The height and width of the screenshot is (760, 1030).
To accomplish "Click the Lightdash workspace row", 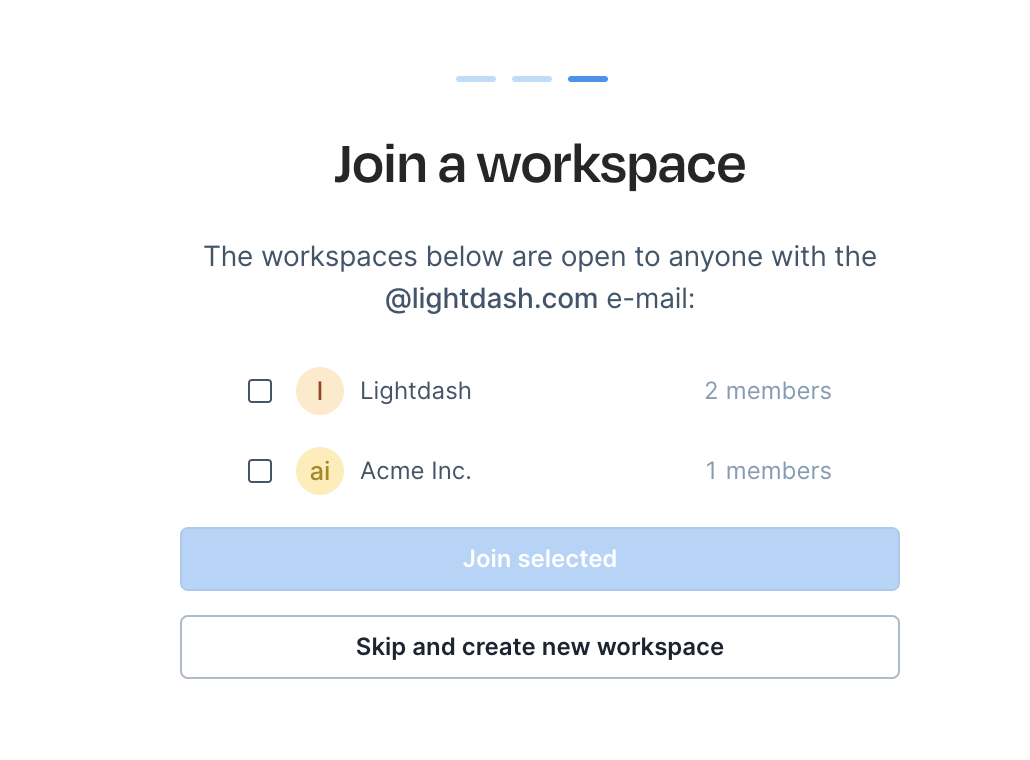I will [539, 391].
